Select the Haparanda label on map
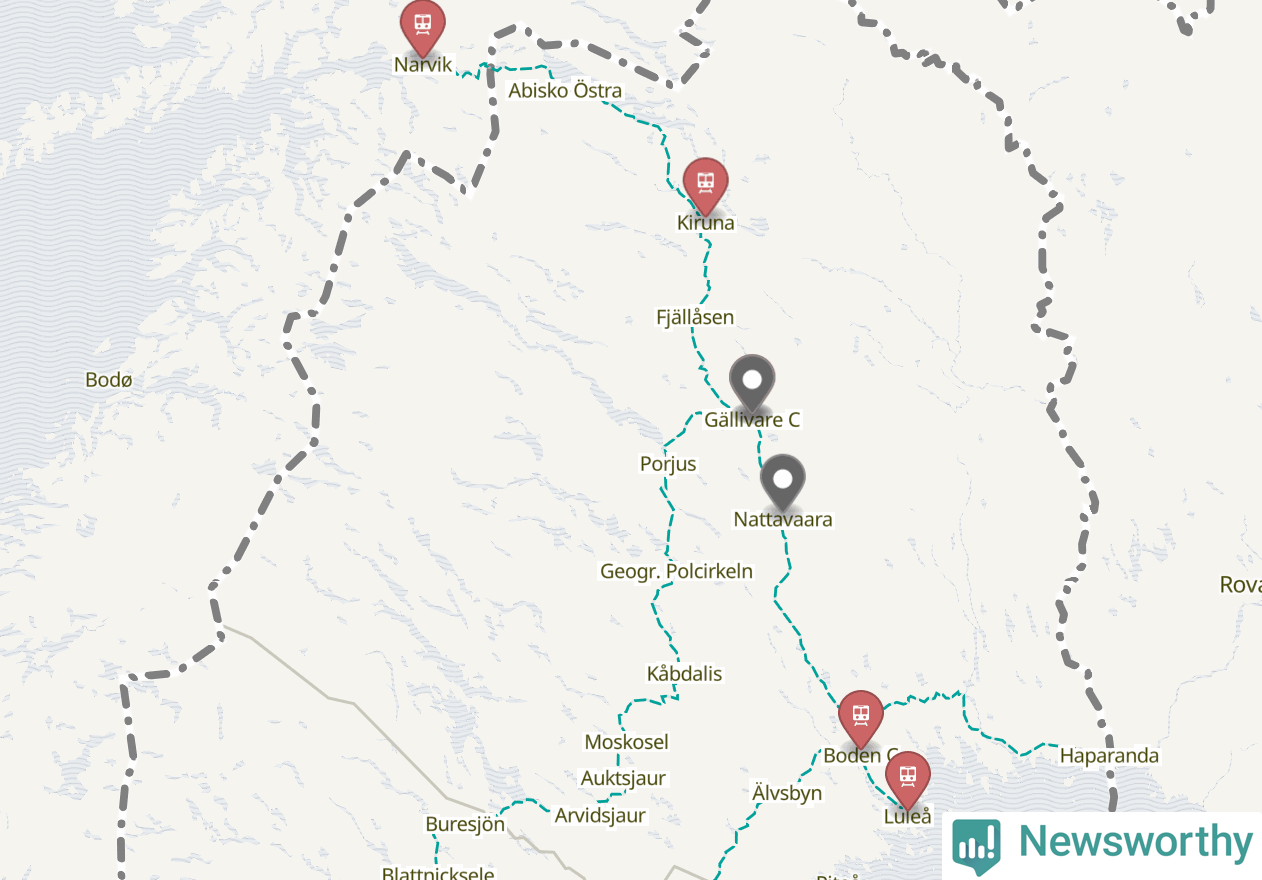 point(1109,755)
